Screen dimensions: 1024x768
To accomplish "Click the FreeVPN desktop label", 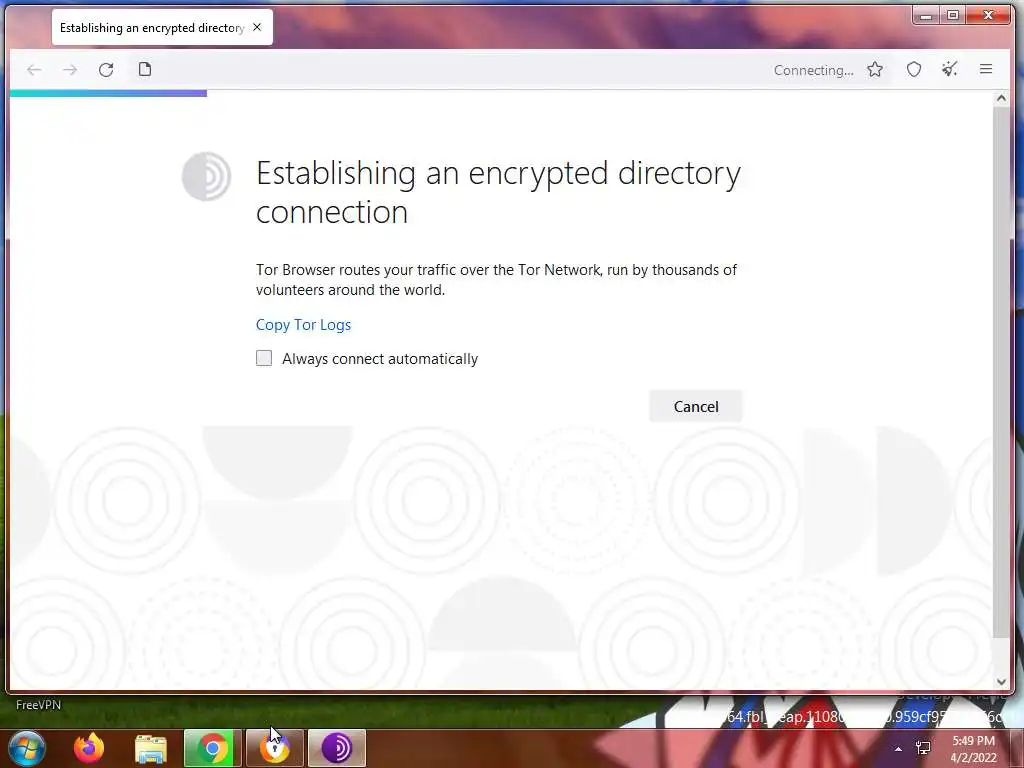I will [x=39, y=705].
